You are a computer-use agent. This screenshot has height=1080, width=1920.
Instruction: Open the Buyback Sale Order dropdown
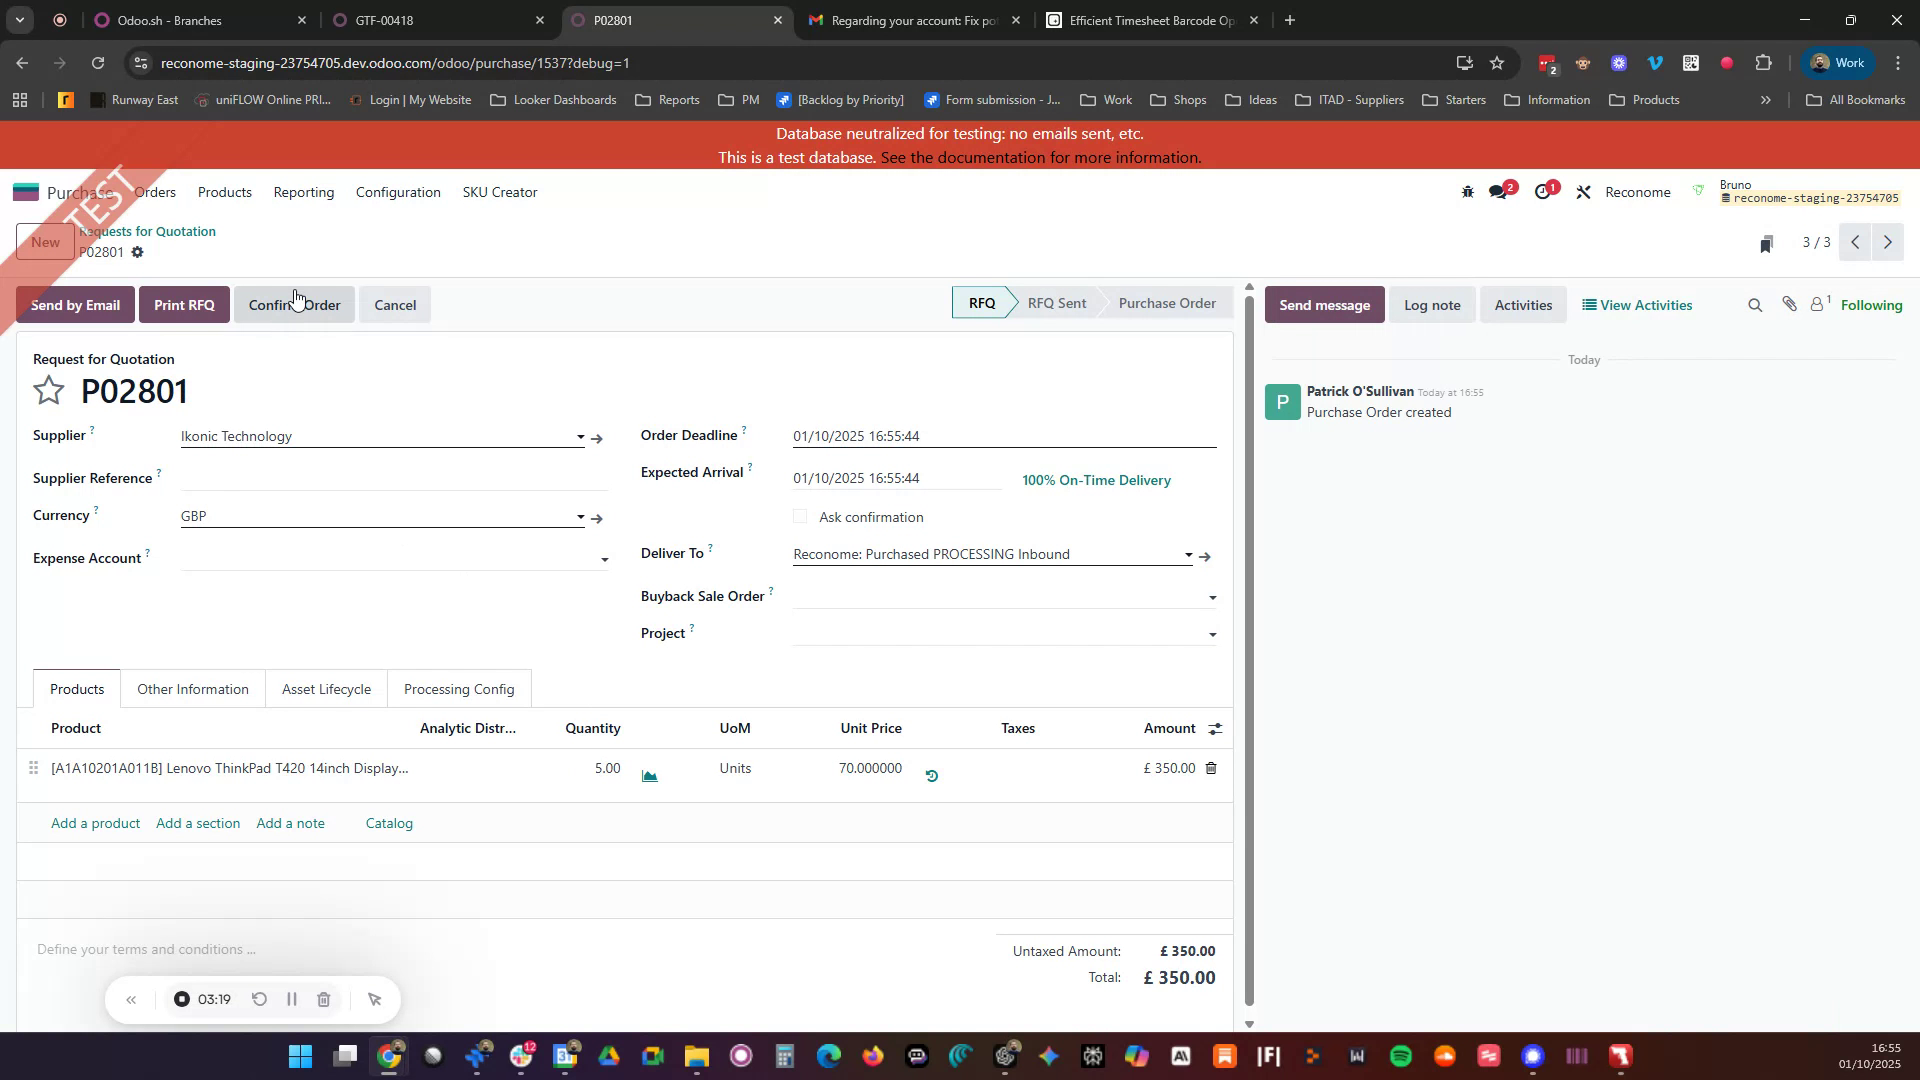[1212, 597]
